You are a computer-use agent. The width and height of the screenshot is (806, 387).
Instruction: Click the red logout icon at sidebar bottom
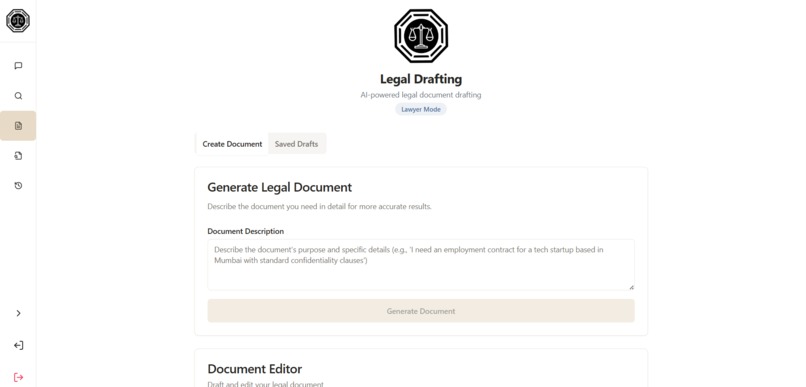click(18, 377)
